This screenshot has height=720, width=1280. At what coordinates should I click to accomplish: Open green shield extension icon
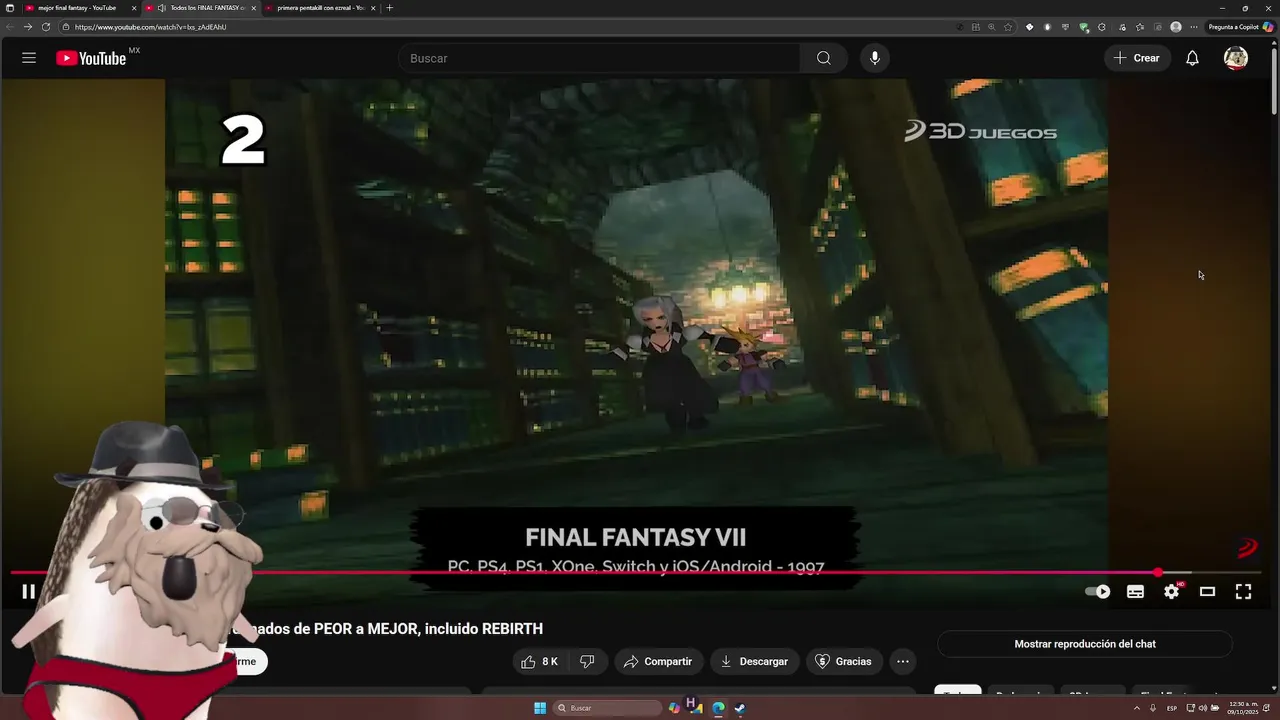[1084, 27]
